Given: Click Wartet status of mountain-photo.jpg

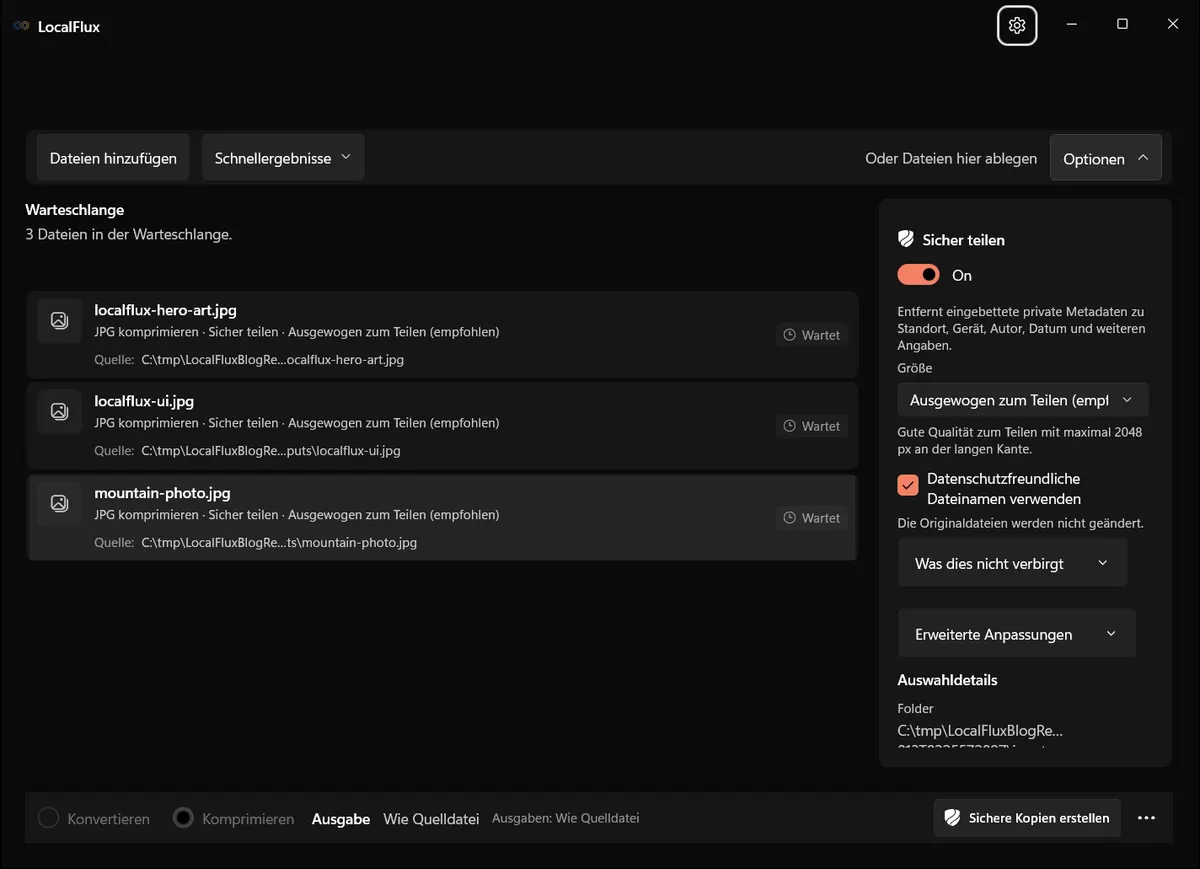Looking at the screenshot, I should [812, 518].
